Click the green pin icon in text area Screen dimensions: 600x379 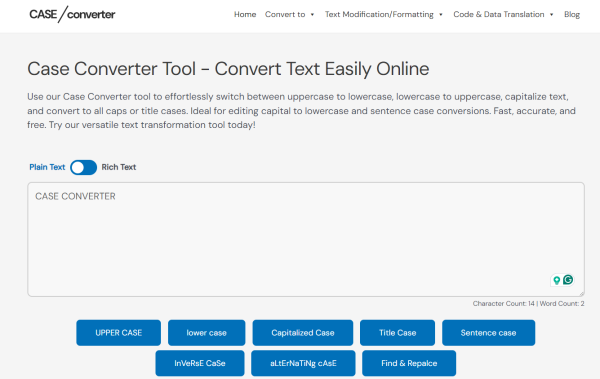tap(557, 280)
